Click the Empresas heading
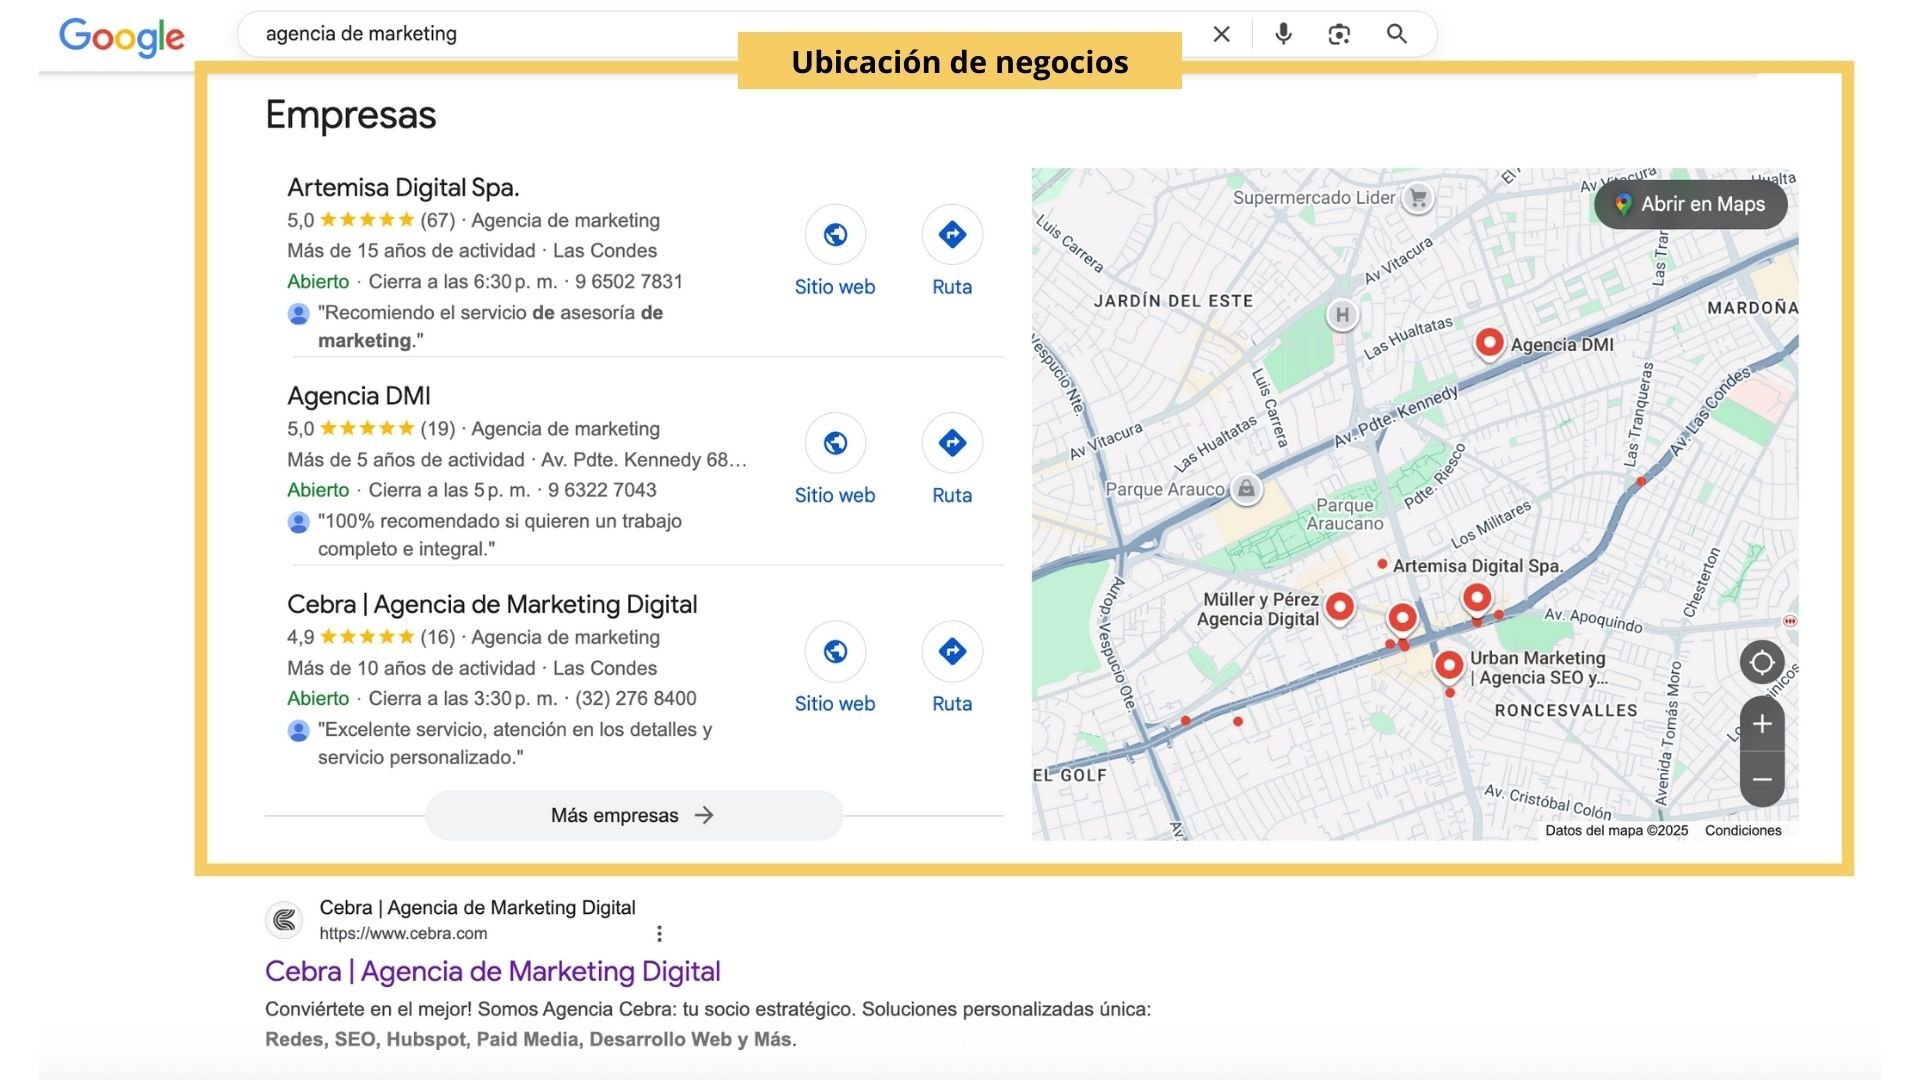The width and height of the screenshot is (1920, 1080). pyautogui.click(x=351, y=115)
